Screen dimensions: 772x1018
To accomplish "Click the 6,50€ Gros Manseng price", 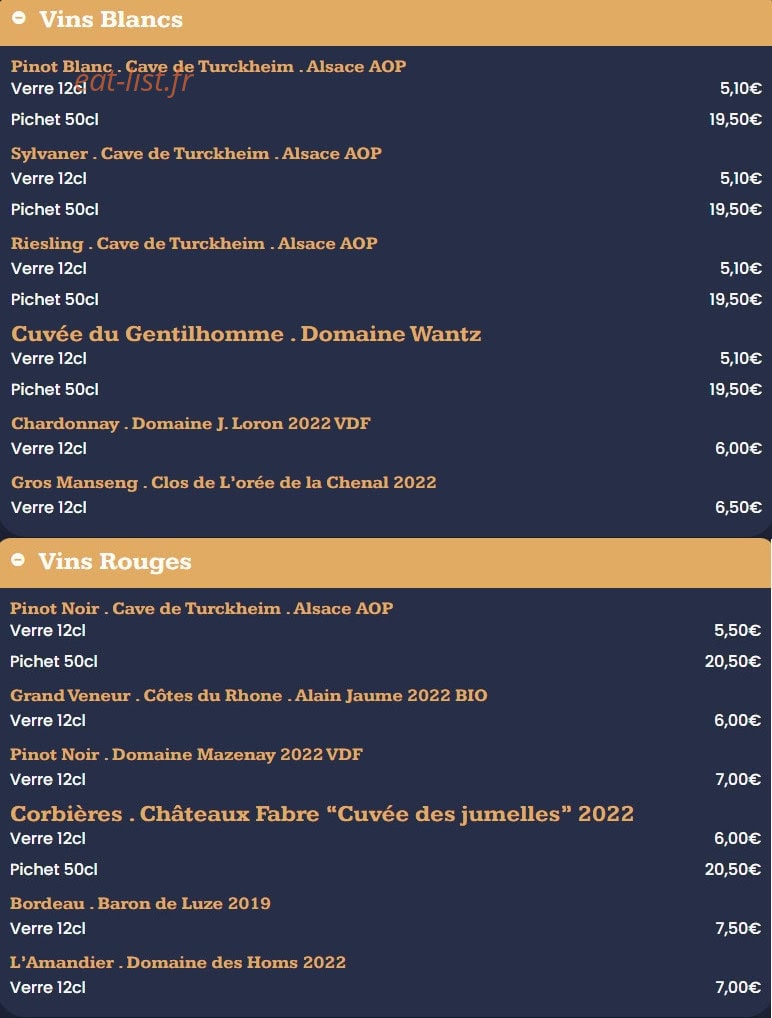I will (x=738, y=508).
